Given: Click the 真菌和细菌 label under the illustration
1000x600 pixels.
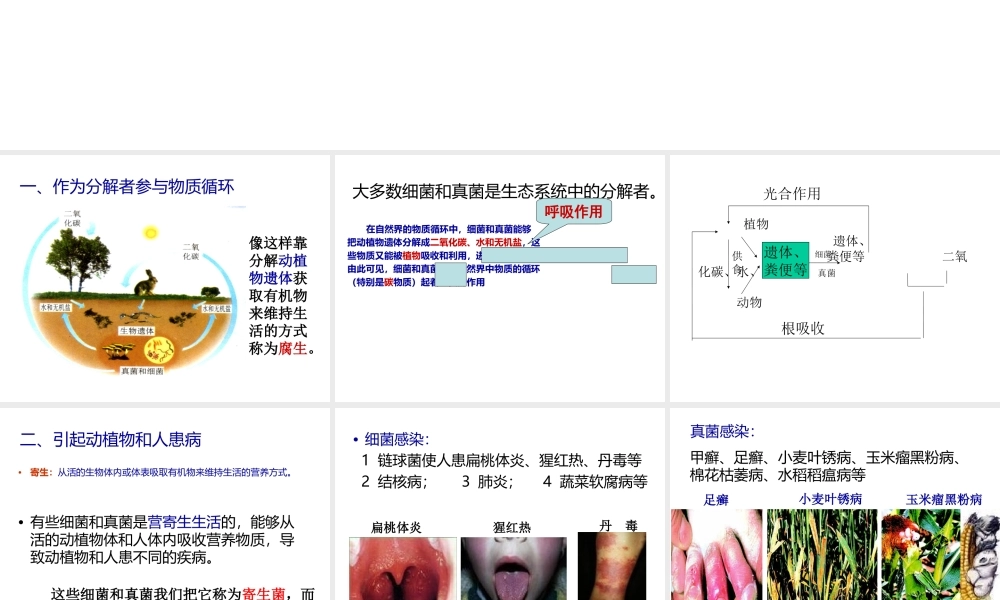Looking at the screenshot, I should click(142, 371).
